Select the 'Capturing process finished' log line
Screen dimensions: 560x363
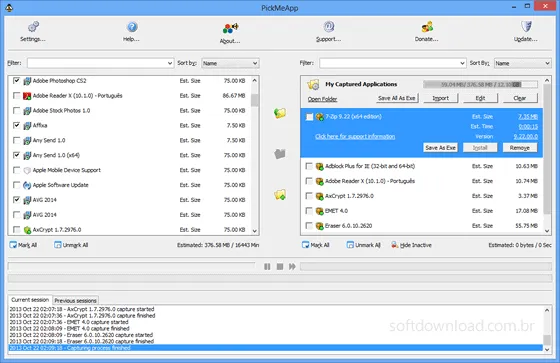275,348
